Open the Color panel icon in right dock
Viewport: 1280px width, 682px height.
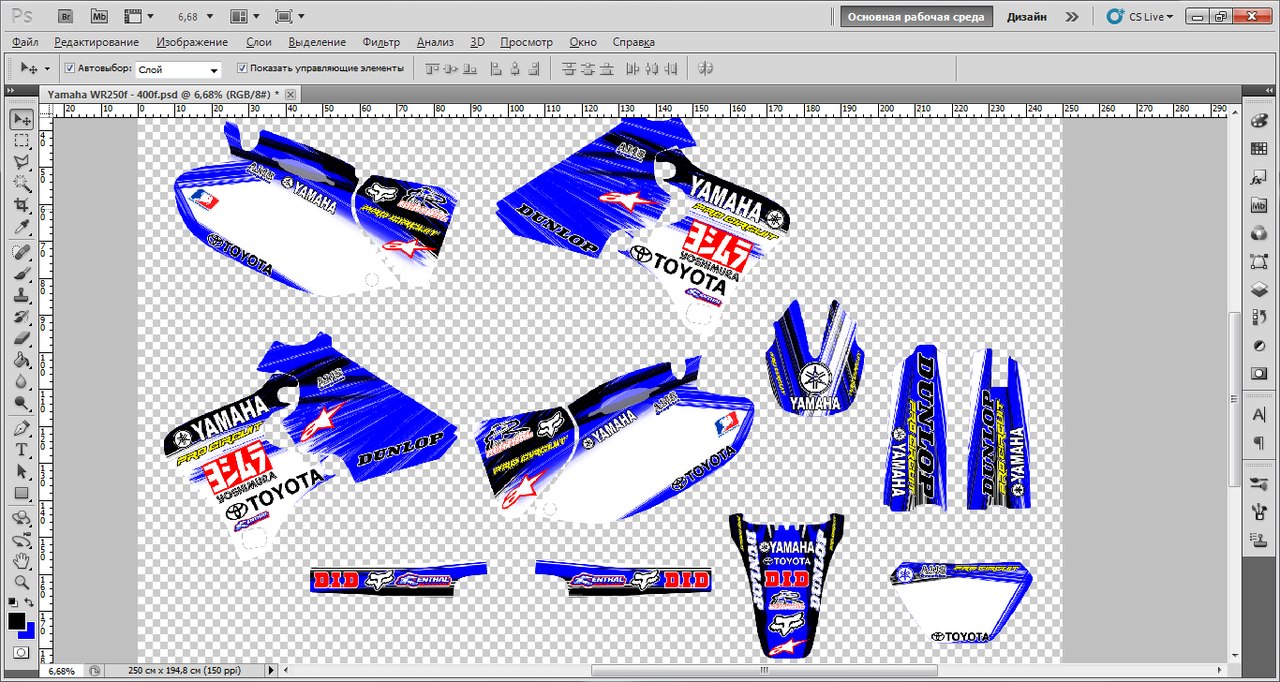coord(1259,120)
